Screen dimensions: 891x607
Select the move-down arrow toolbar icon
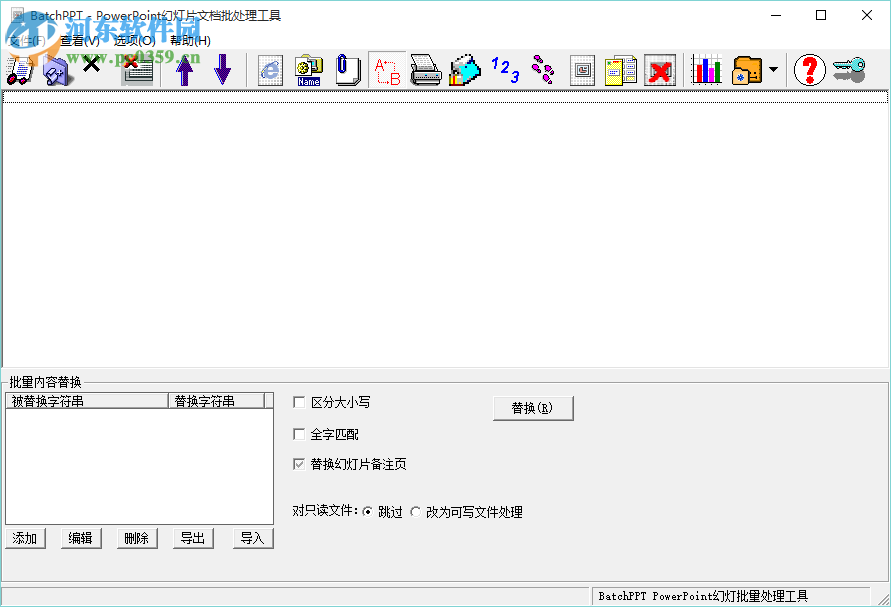pos(222,70)
